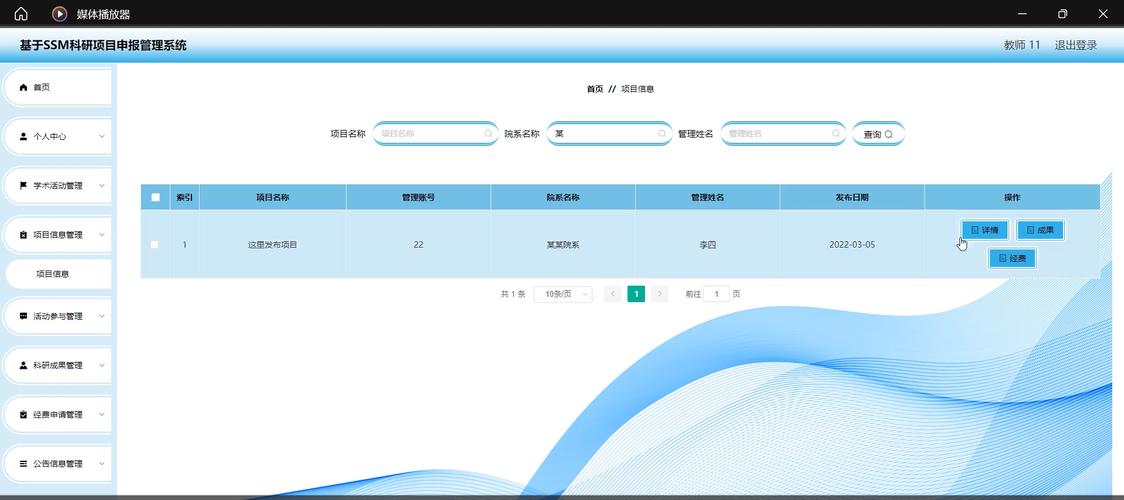Click the home icon in the title bar

[22, 14]
